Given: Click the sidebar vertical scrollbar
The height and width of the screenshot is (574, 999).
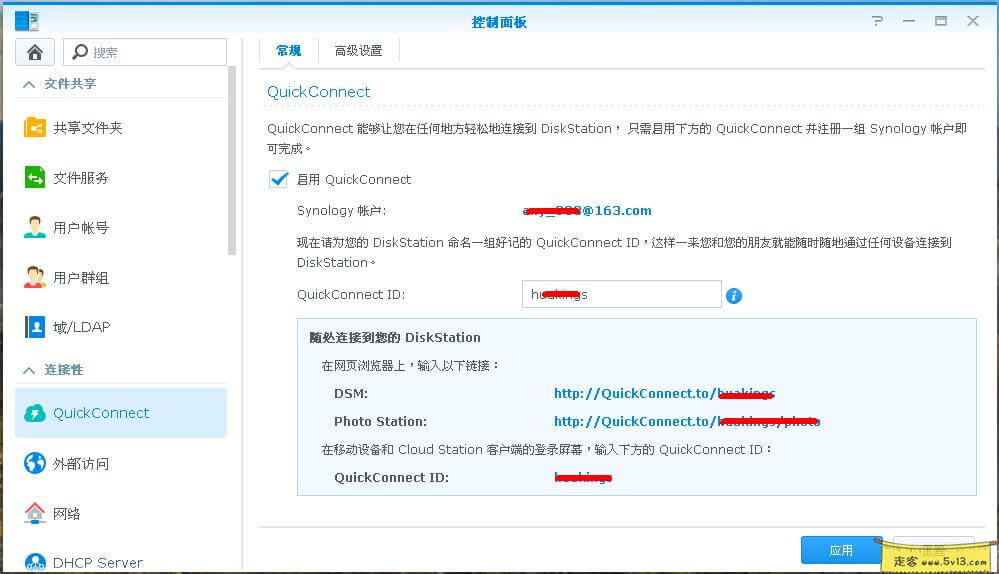Looking at the screenshot, I should click(232, 161).
